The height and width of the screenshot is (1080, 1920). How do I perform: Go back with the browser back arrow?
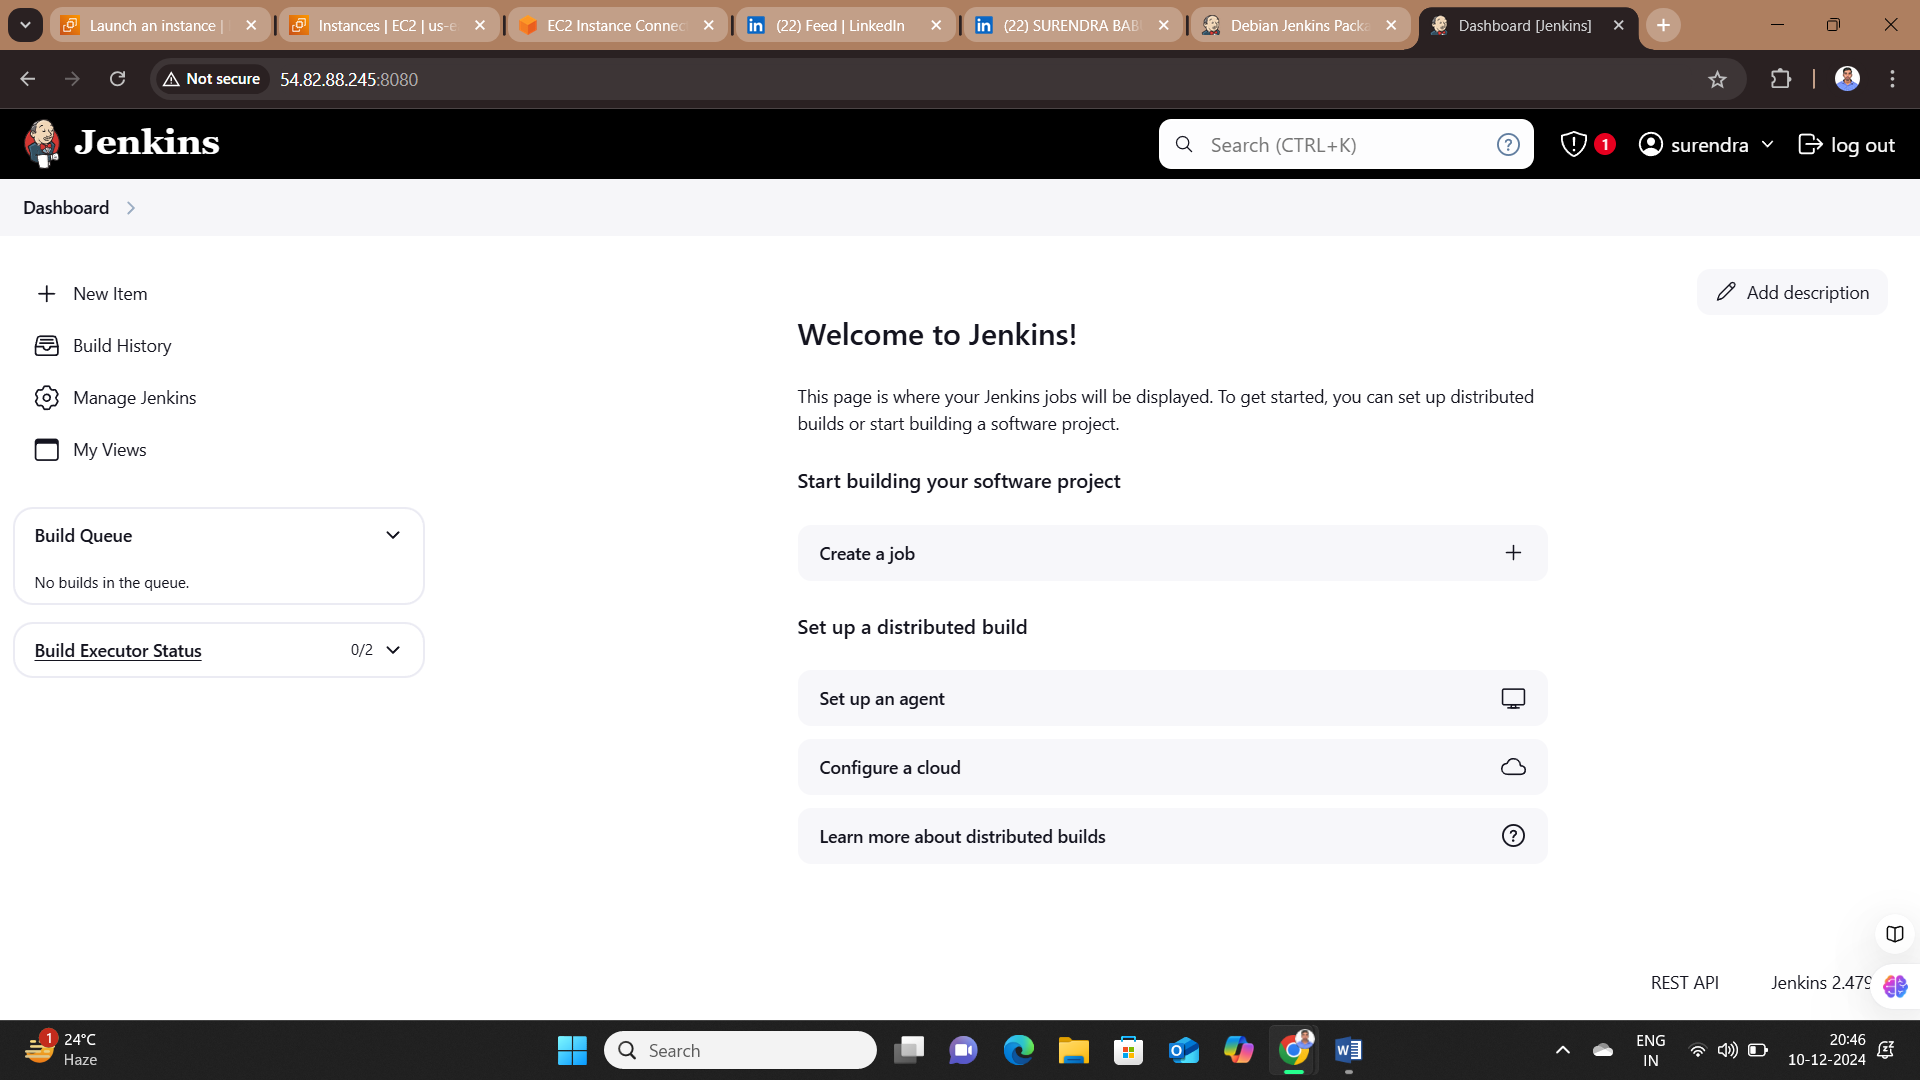click(x=28, y=79)
